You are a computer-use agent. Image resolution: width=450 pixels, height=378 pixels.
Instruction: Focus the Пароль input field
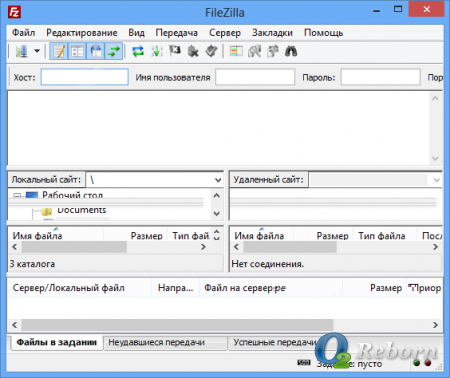pos(380,77)
